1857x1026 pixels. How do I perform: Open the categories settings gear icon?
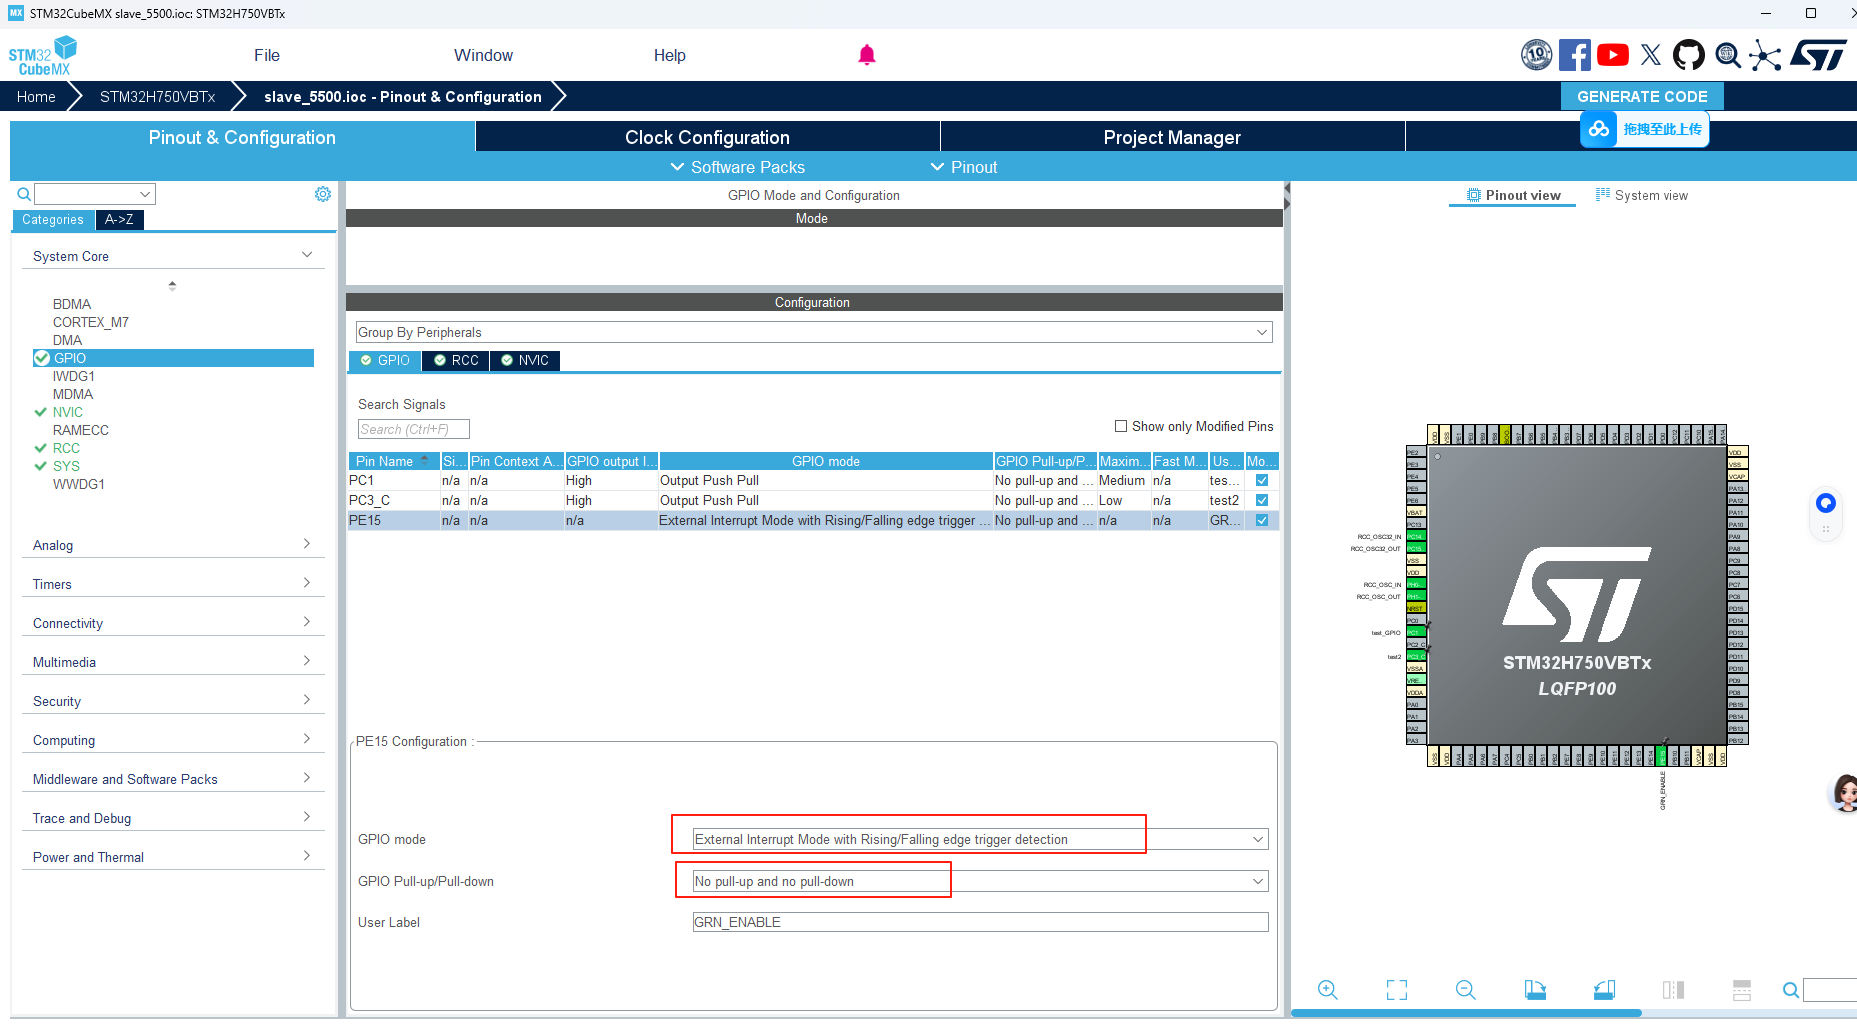click(323, 194)
